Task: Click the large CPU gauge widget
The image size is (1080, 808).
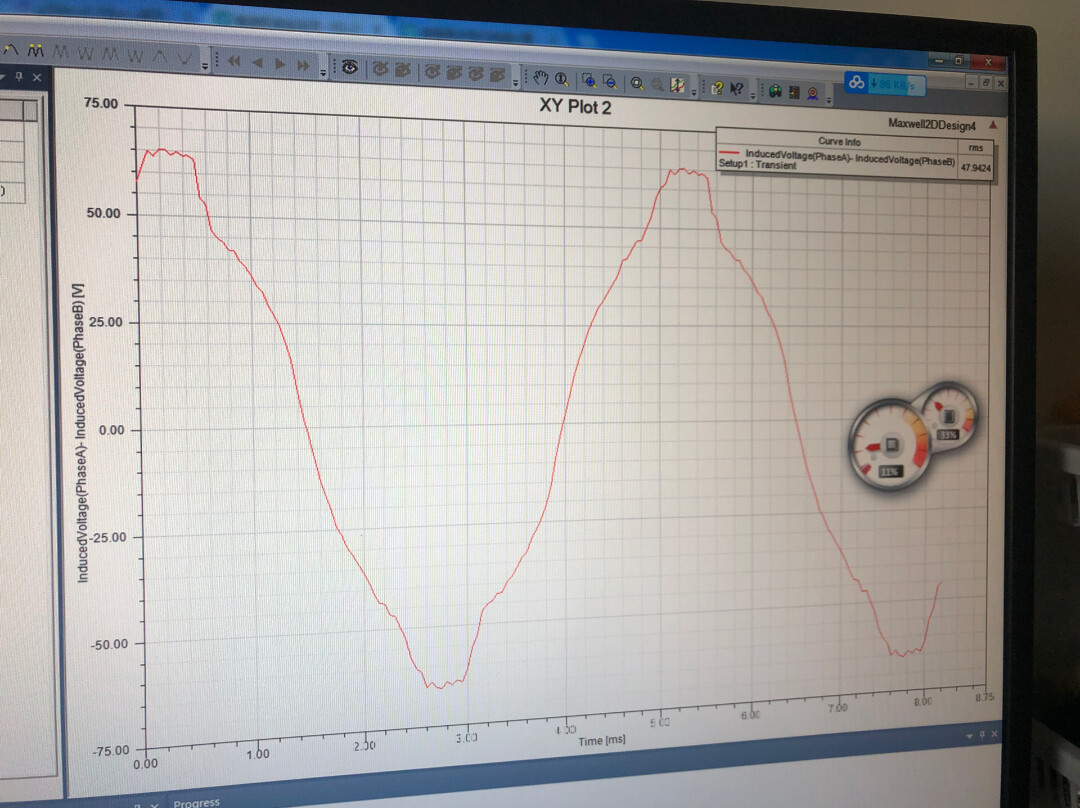Action: coord(889,444)
